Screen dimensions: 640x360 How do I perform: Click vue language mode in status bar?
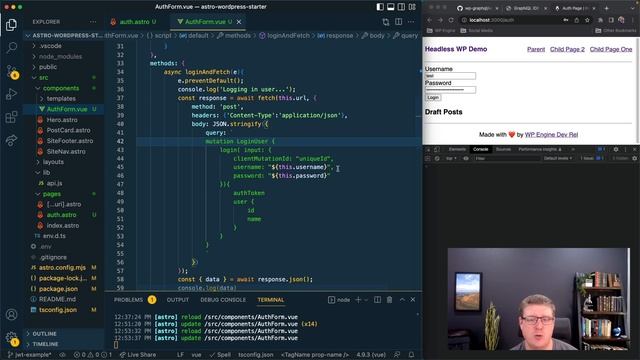[x=196, y=355]
